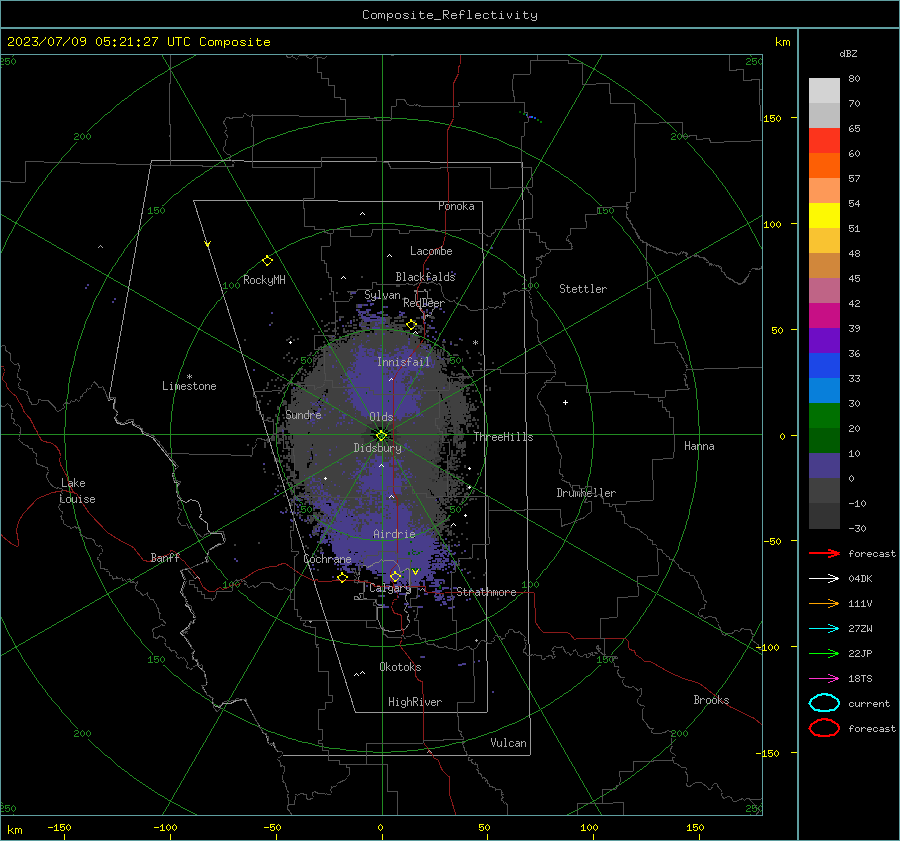Select the purple 10 dBZ color swatch
Viewport: 900px width, 841px height.
824,465
